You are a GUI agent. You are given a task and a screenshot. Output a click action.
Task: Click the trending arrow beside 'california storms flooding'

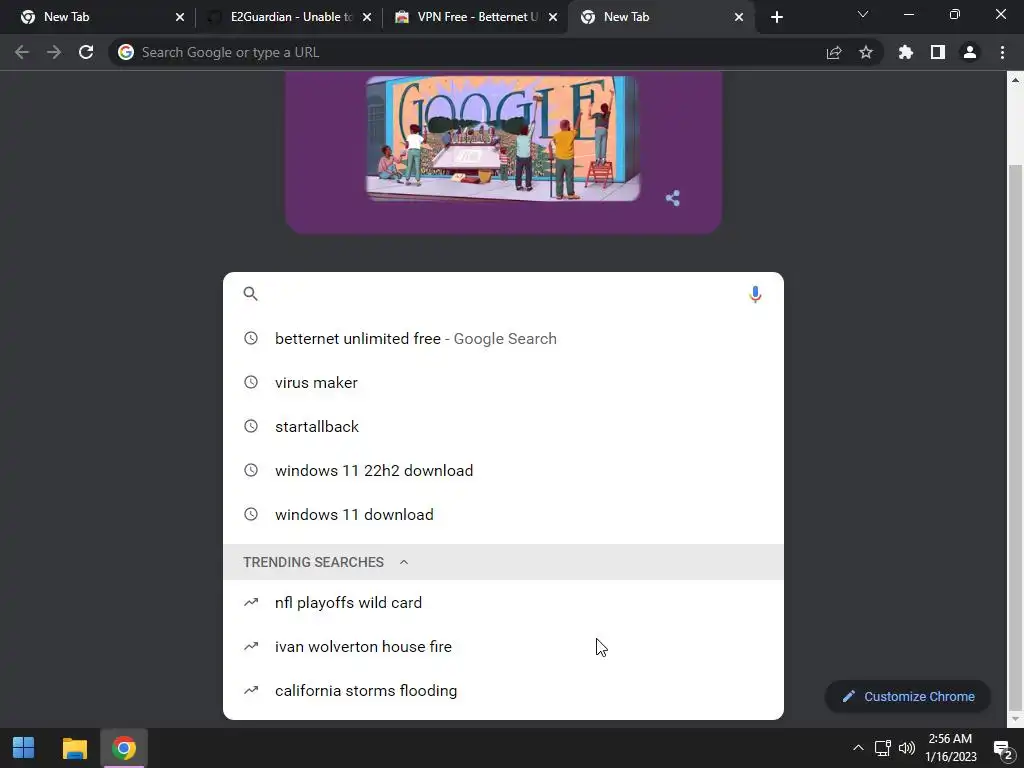coord(251,690)
